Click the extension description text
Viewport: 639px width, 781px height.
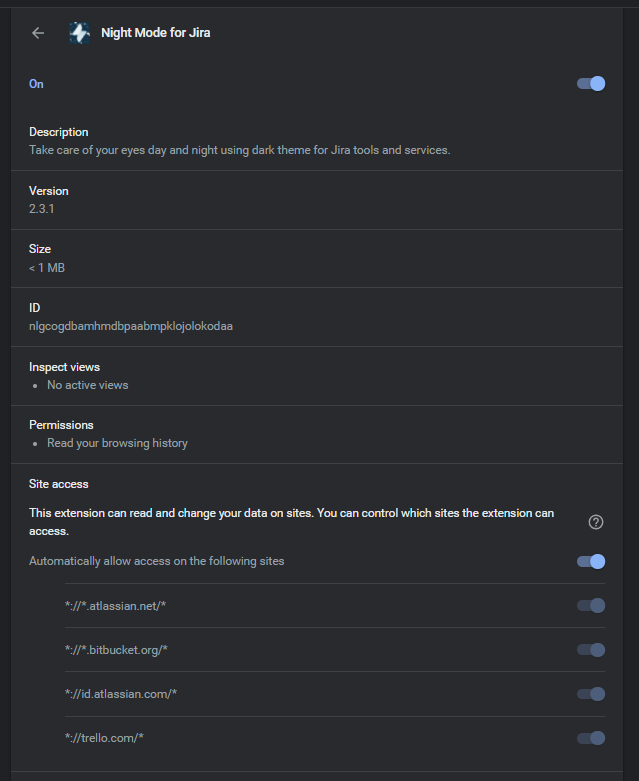click(x=240, y=150)
